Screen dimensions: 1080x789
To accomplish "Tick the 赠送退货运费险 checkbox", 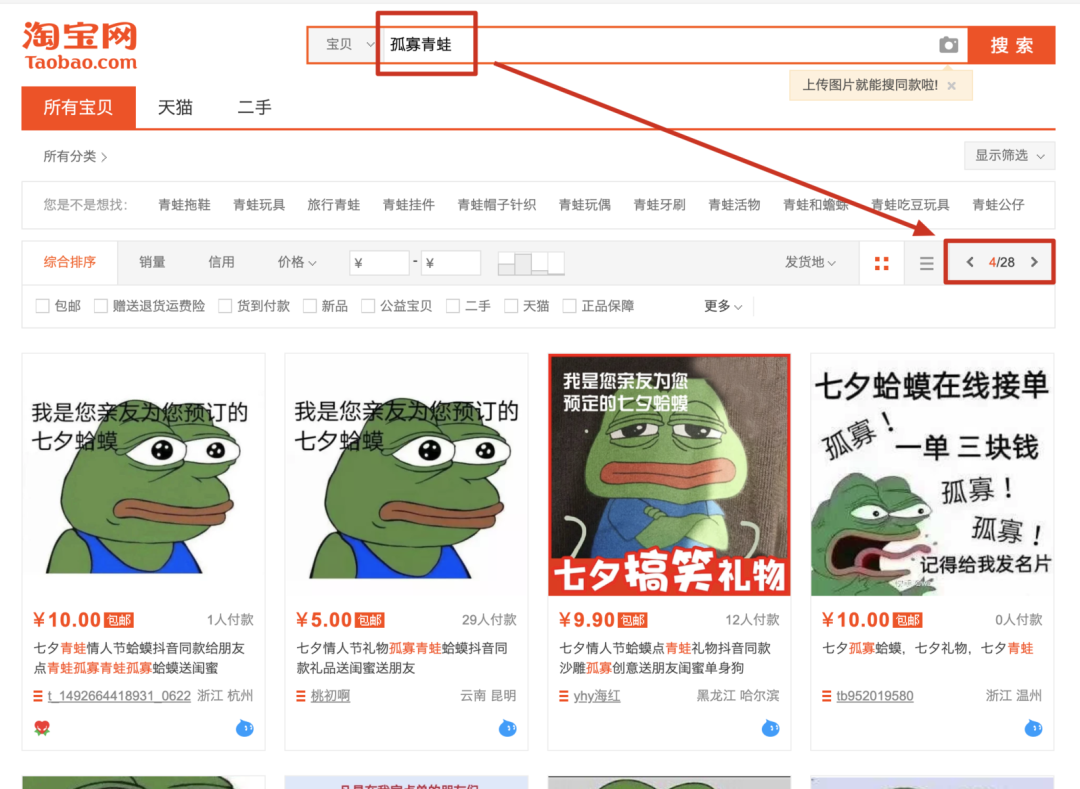I will (101, 306).
